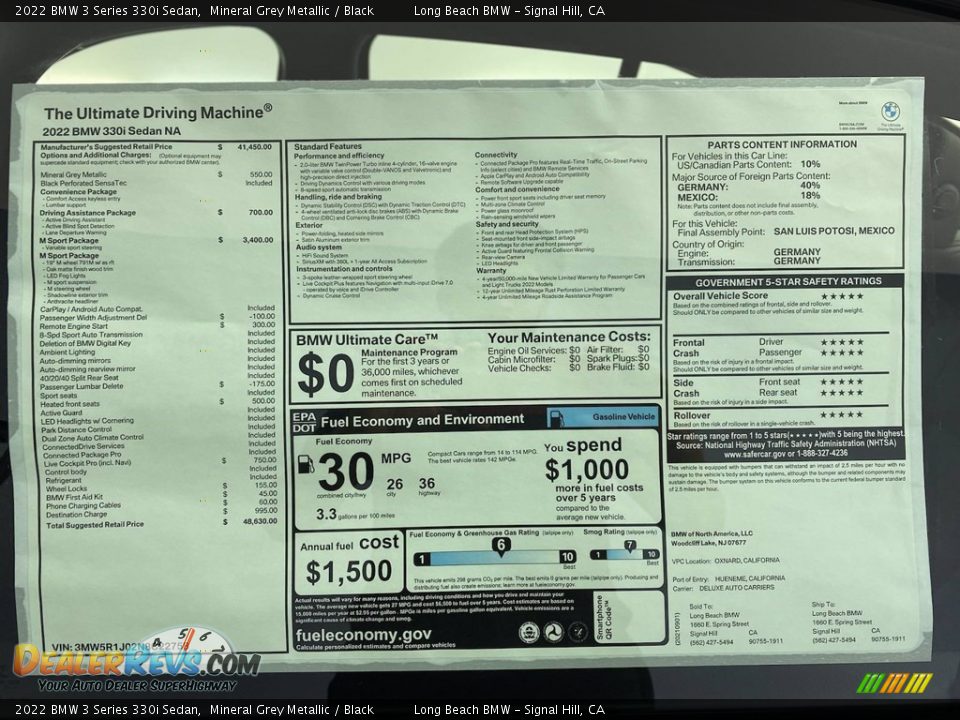Click the large $0 maintenance figure
This screenshot has width=960, height=720.
pyautogui.click(x=326, y=373)
